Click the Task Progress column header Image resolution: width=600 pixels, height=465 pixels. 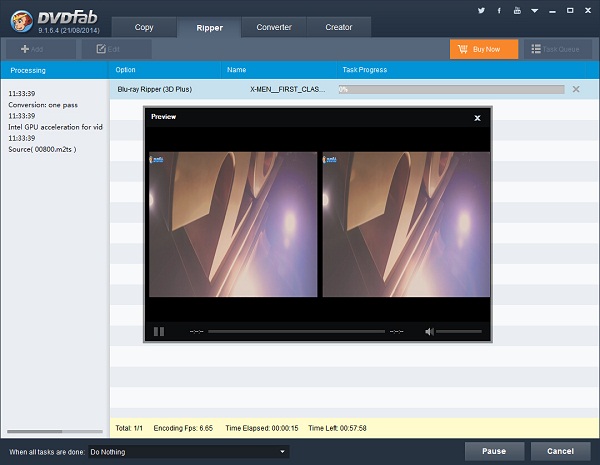[x=461, y=70]
